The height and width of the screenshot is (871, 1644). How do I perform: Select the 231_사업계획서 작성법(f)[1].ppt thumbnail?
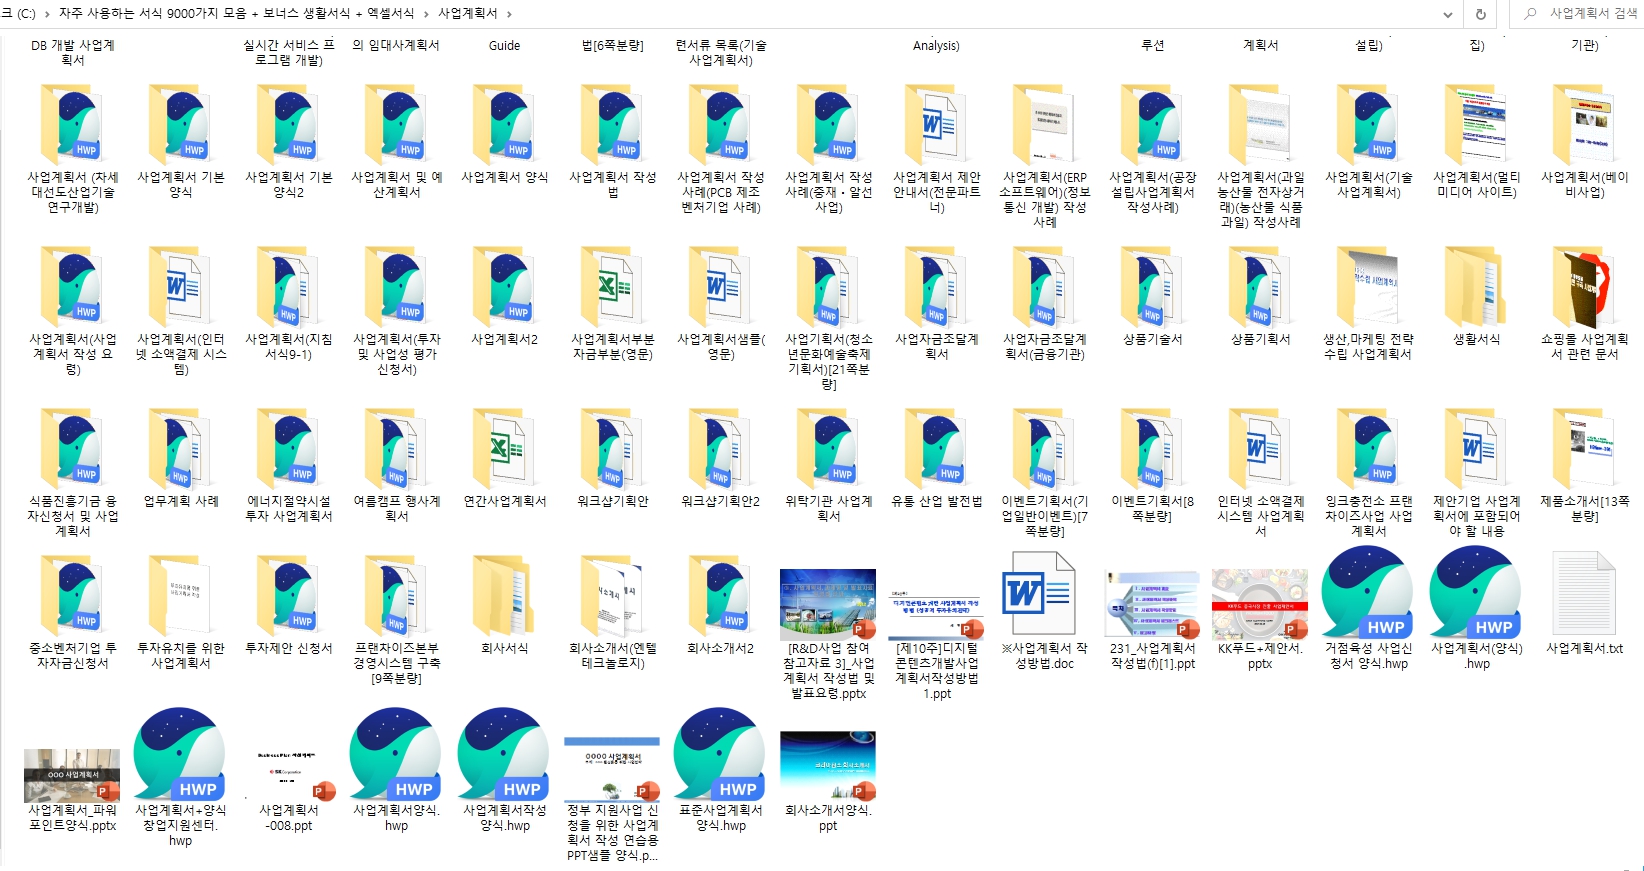pos(1152,604)
